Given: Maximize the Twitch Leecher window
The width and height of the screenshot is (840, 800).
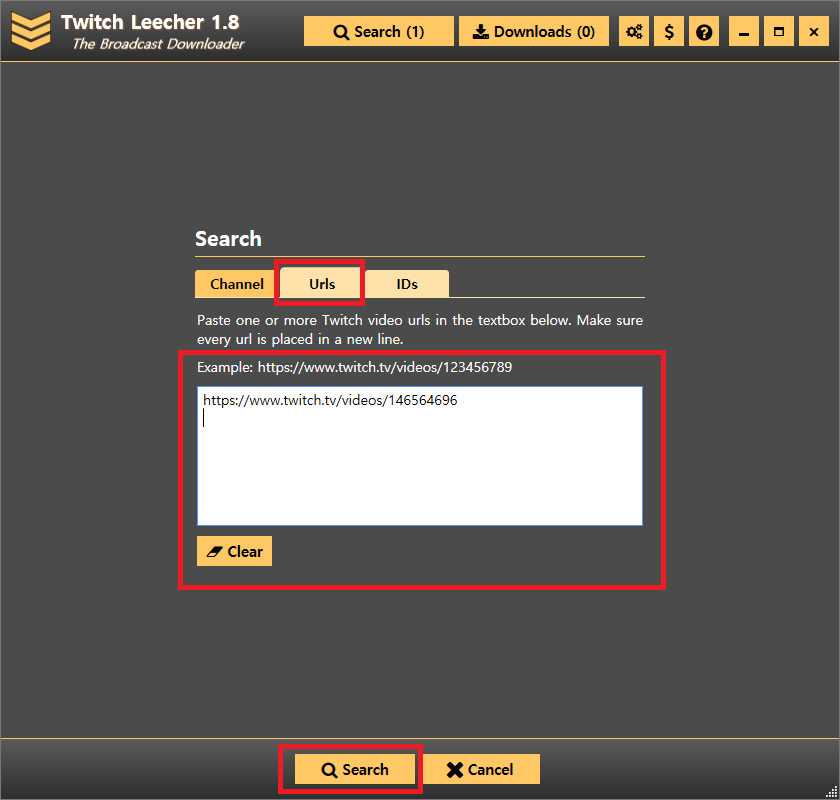Looking at the screenshot, I should (778, 32).
